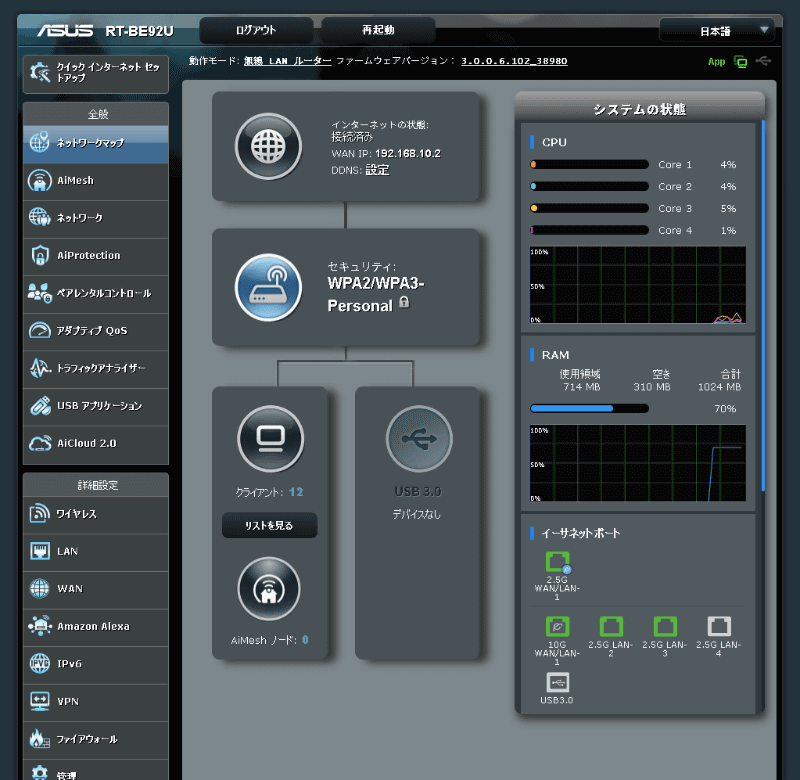Image resolution: width=800 pixels, height=780 pixels.
Task: Open the AiMesh menu item
Action: click(96, 181)
